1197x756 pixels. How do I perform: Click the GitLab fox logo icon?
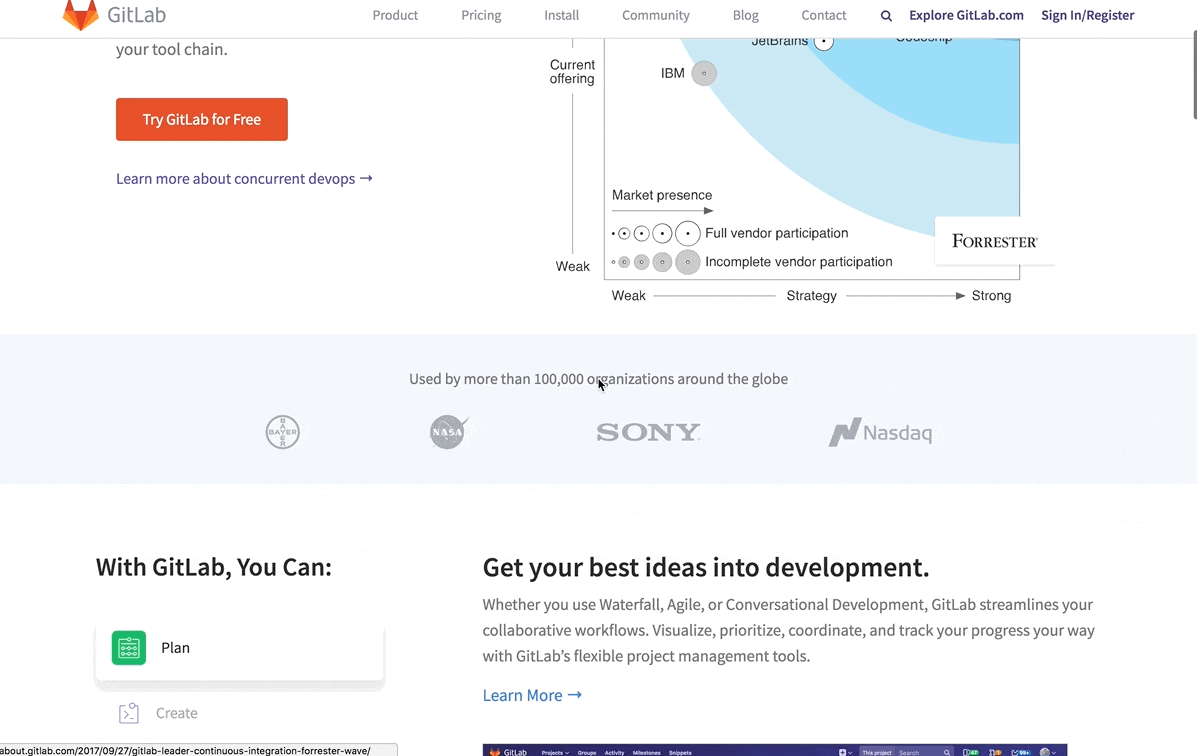(x=80, y=15)
